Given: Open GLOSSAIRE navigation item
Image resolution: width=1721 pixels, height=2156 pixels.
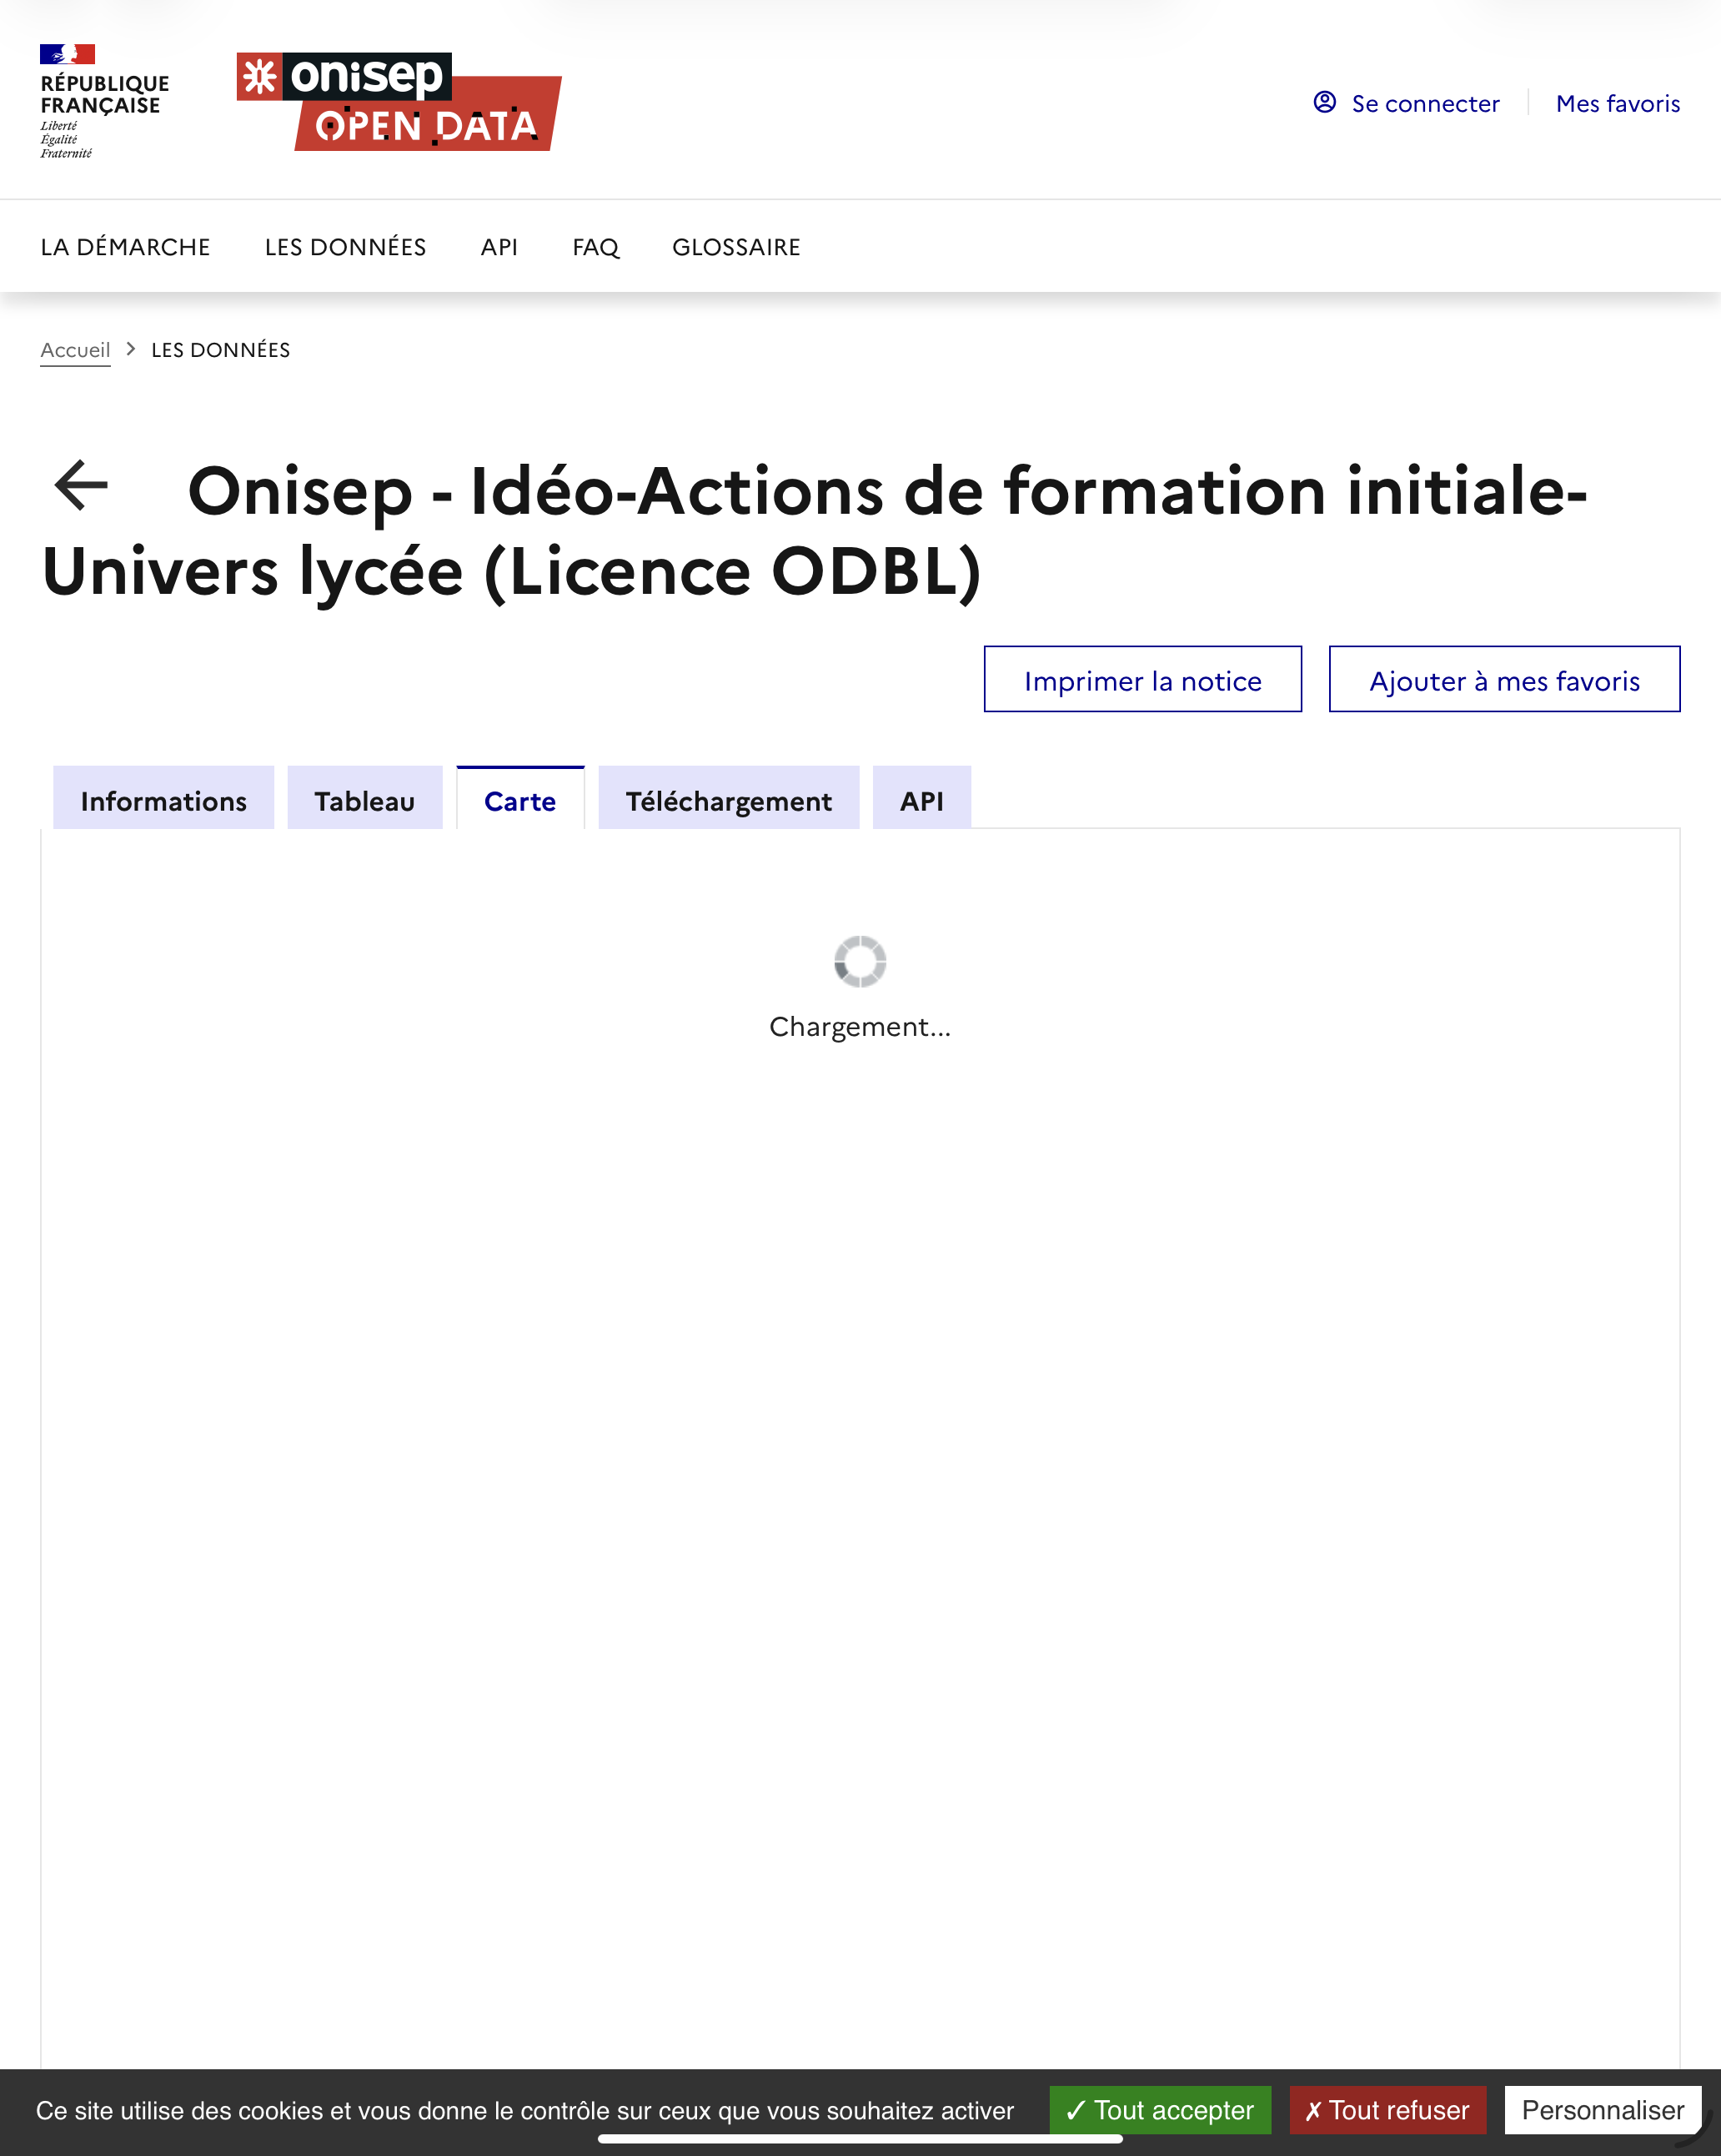Looking at the screenshot, I should [x=735, y=247].
